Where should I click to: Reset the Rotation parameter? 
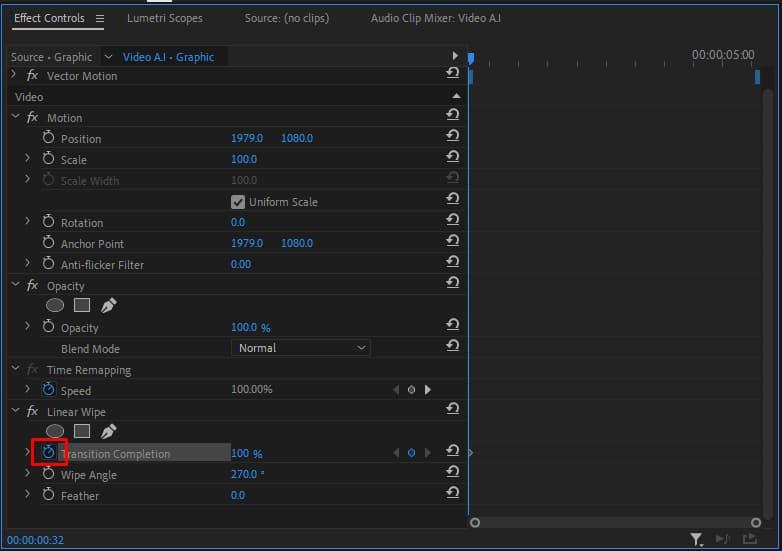point(453,222)
